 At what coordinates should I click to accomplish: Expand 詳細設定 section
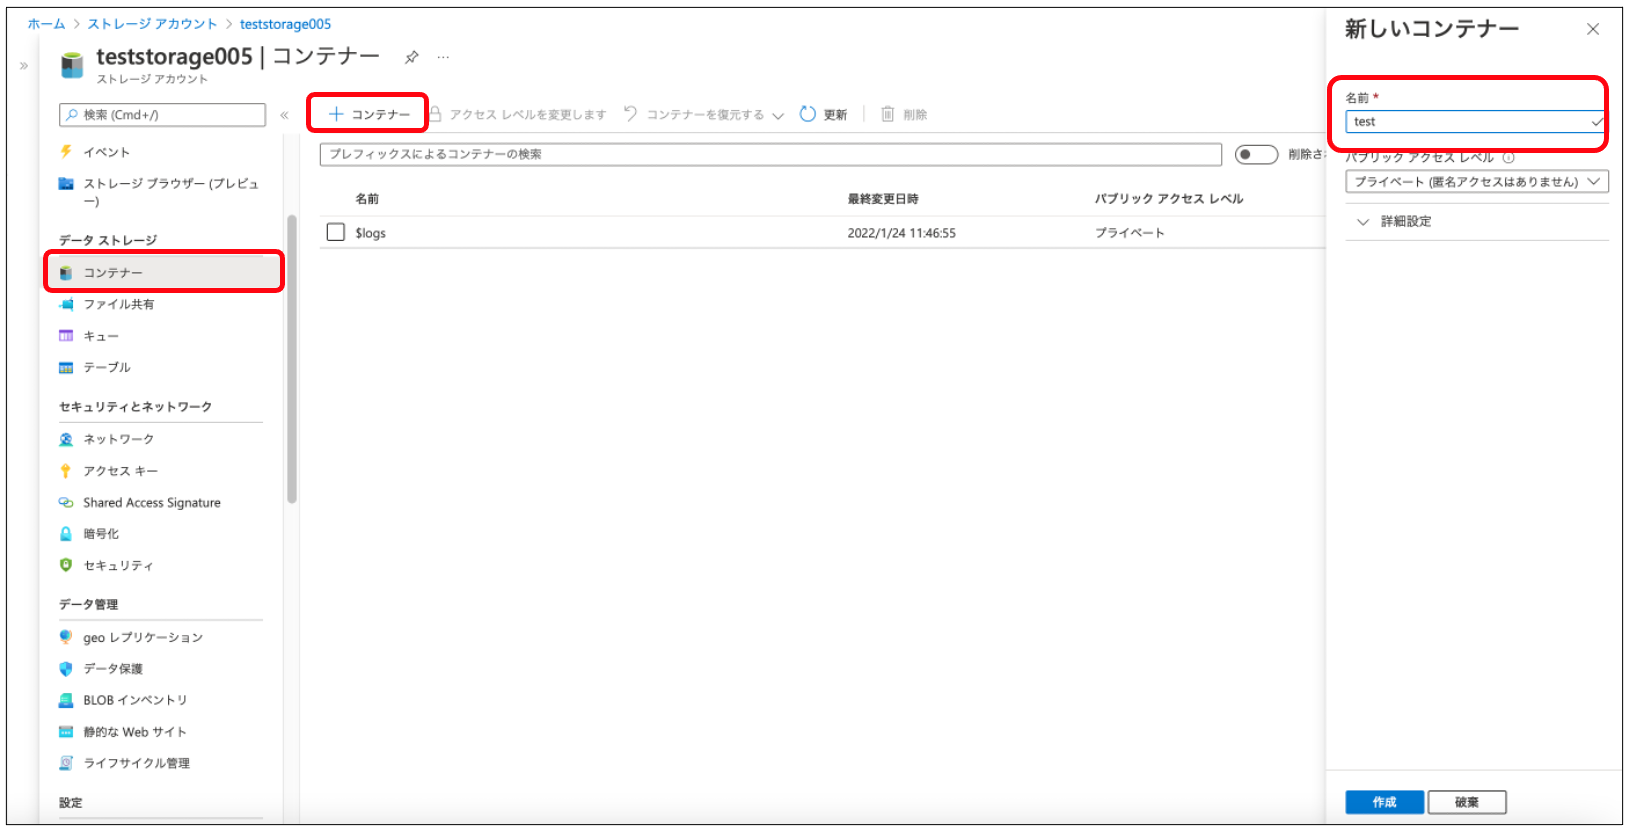tap(1394, 222)
